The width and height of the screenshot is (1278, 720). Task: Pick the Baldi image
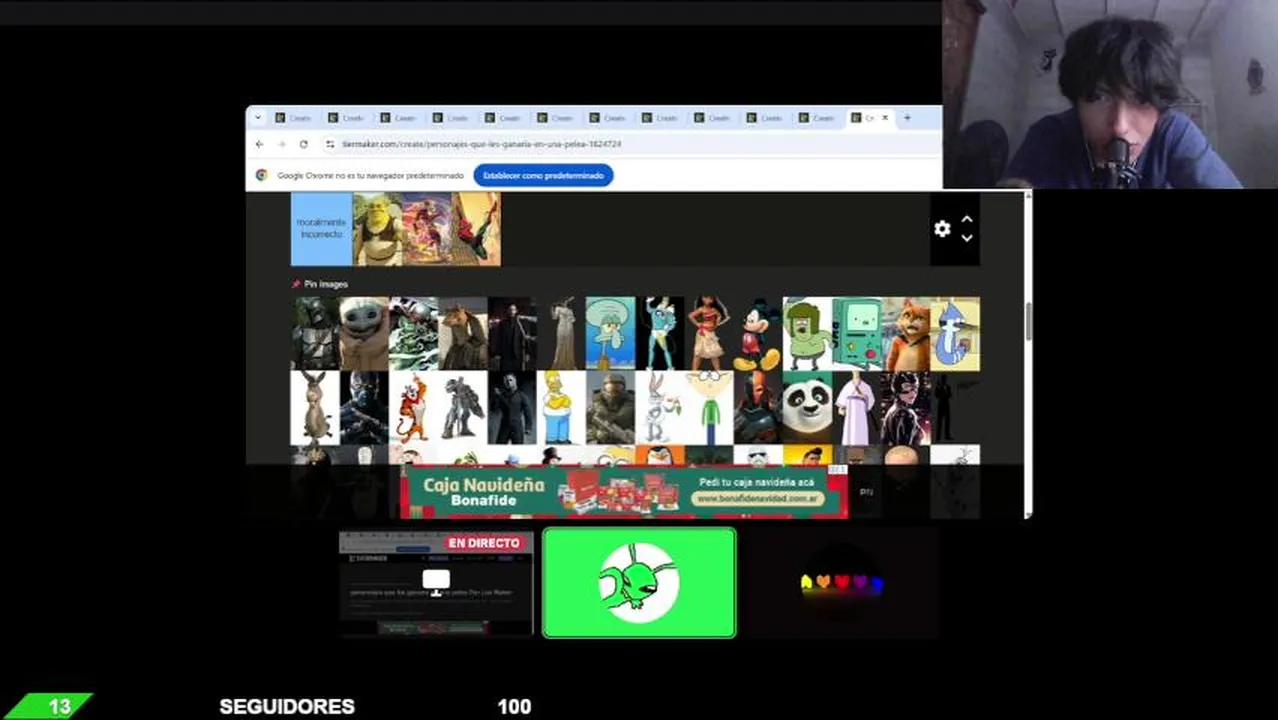(709, 408)
